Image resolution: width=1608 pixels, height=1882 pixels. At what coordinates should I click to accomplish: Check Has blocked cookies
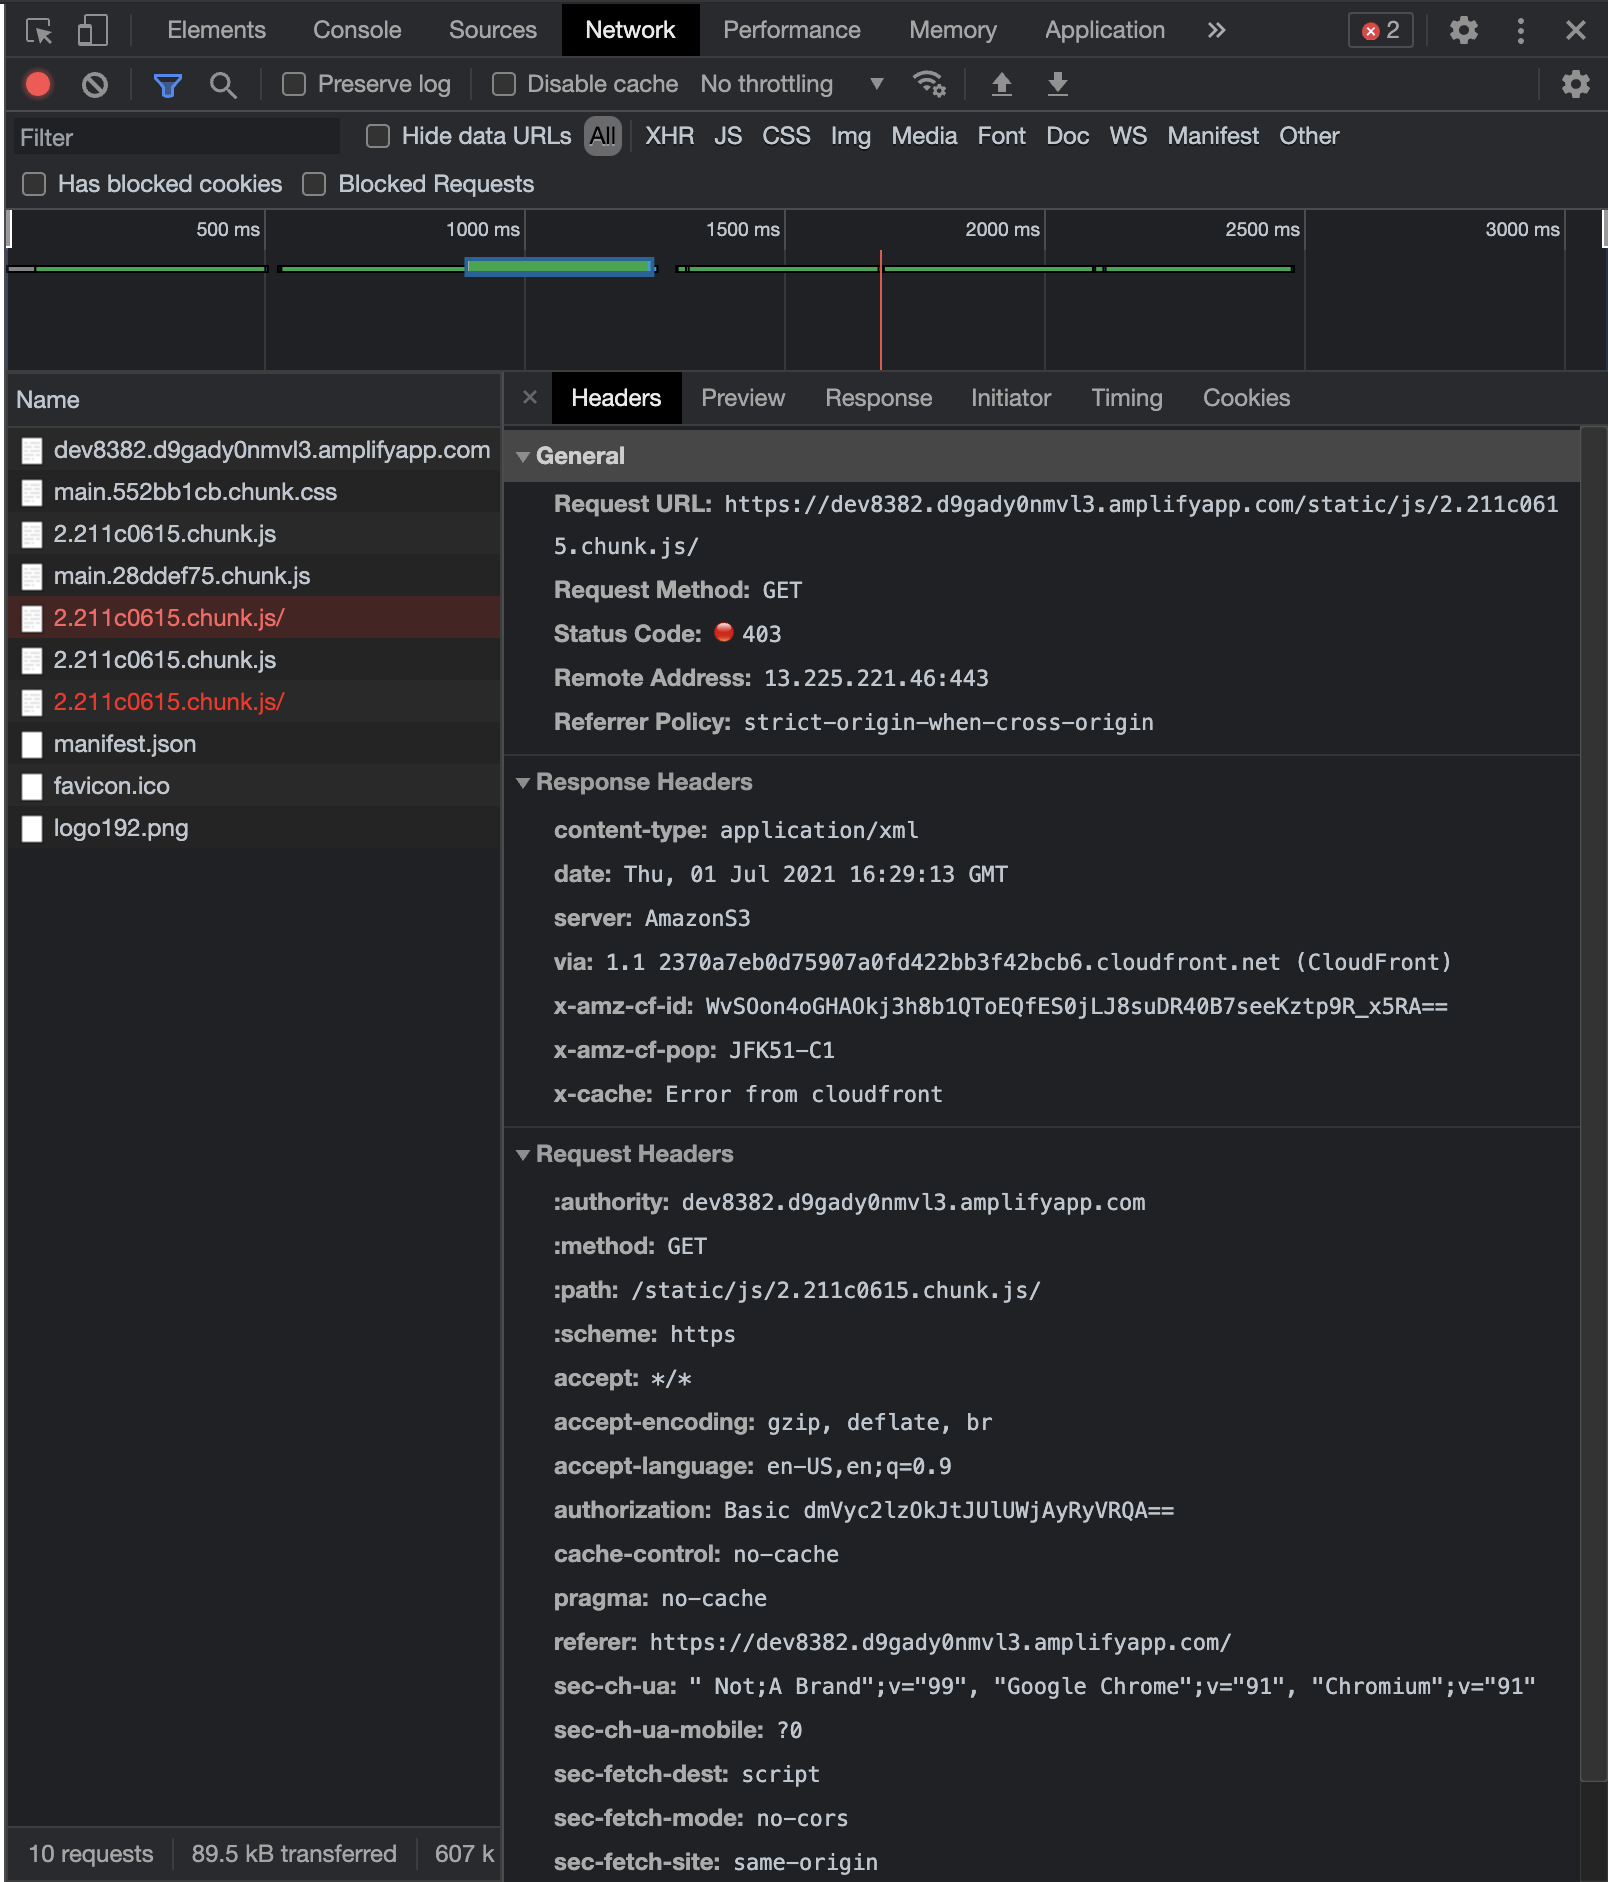[x=34, y=184]
